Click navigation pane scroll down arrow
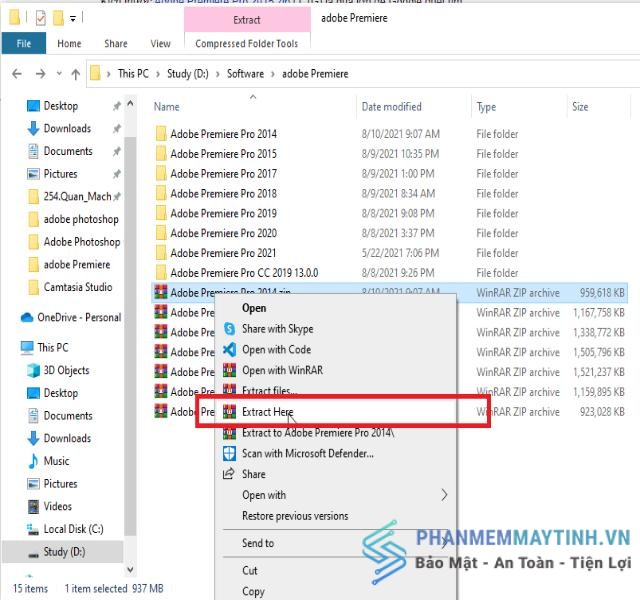The height and width of the screenshot is (600, 640). point(130,569)
